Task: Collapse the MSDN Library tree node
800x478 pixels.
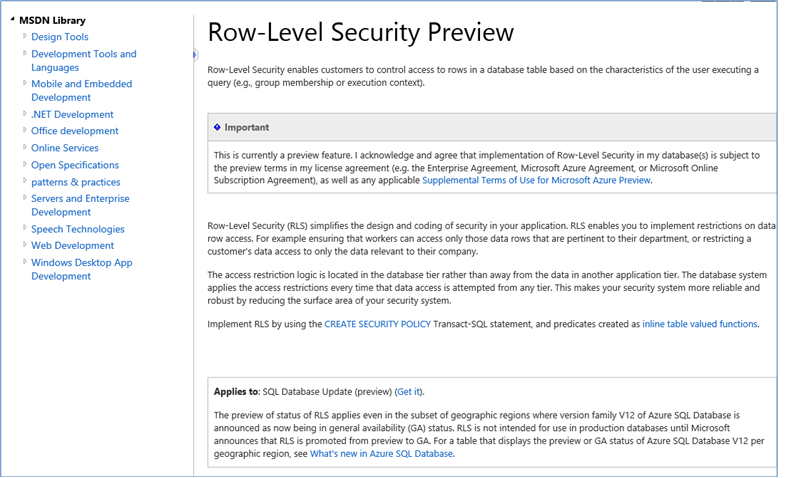Action: point(12,19)
